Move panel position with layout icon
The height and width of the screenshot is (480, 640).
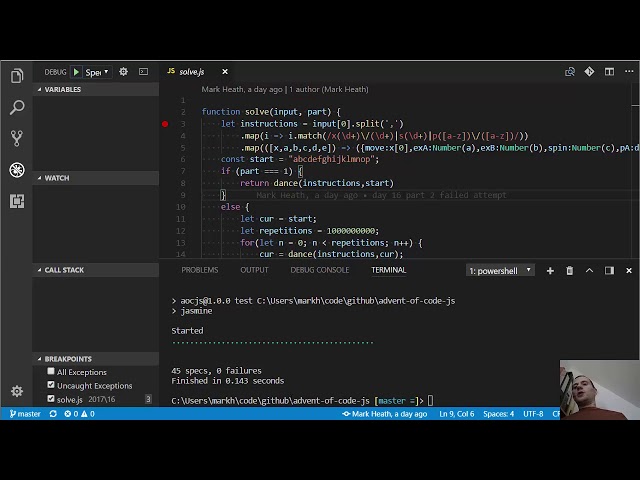609,270
